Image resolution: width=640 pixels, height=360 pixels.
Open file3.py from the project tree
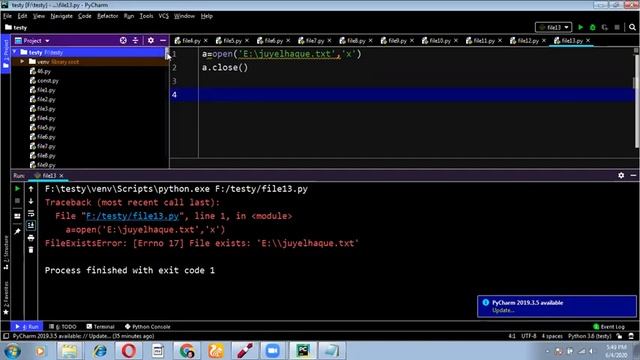(x=42, y=109)
